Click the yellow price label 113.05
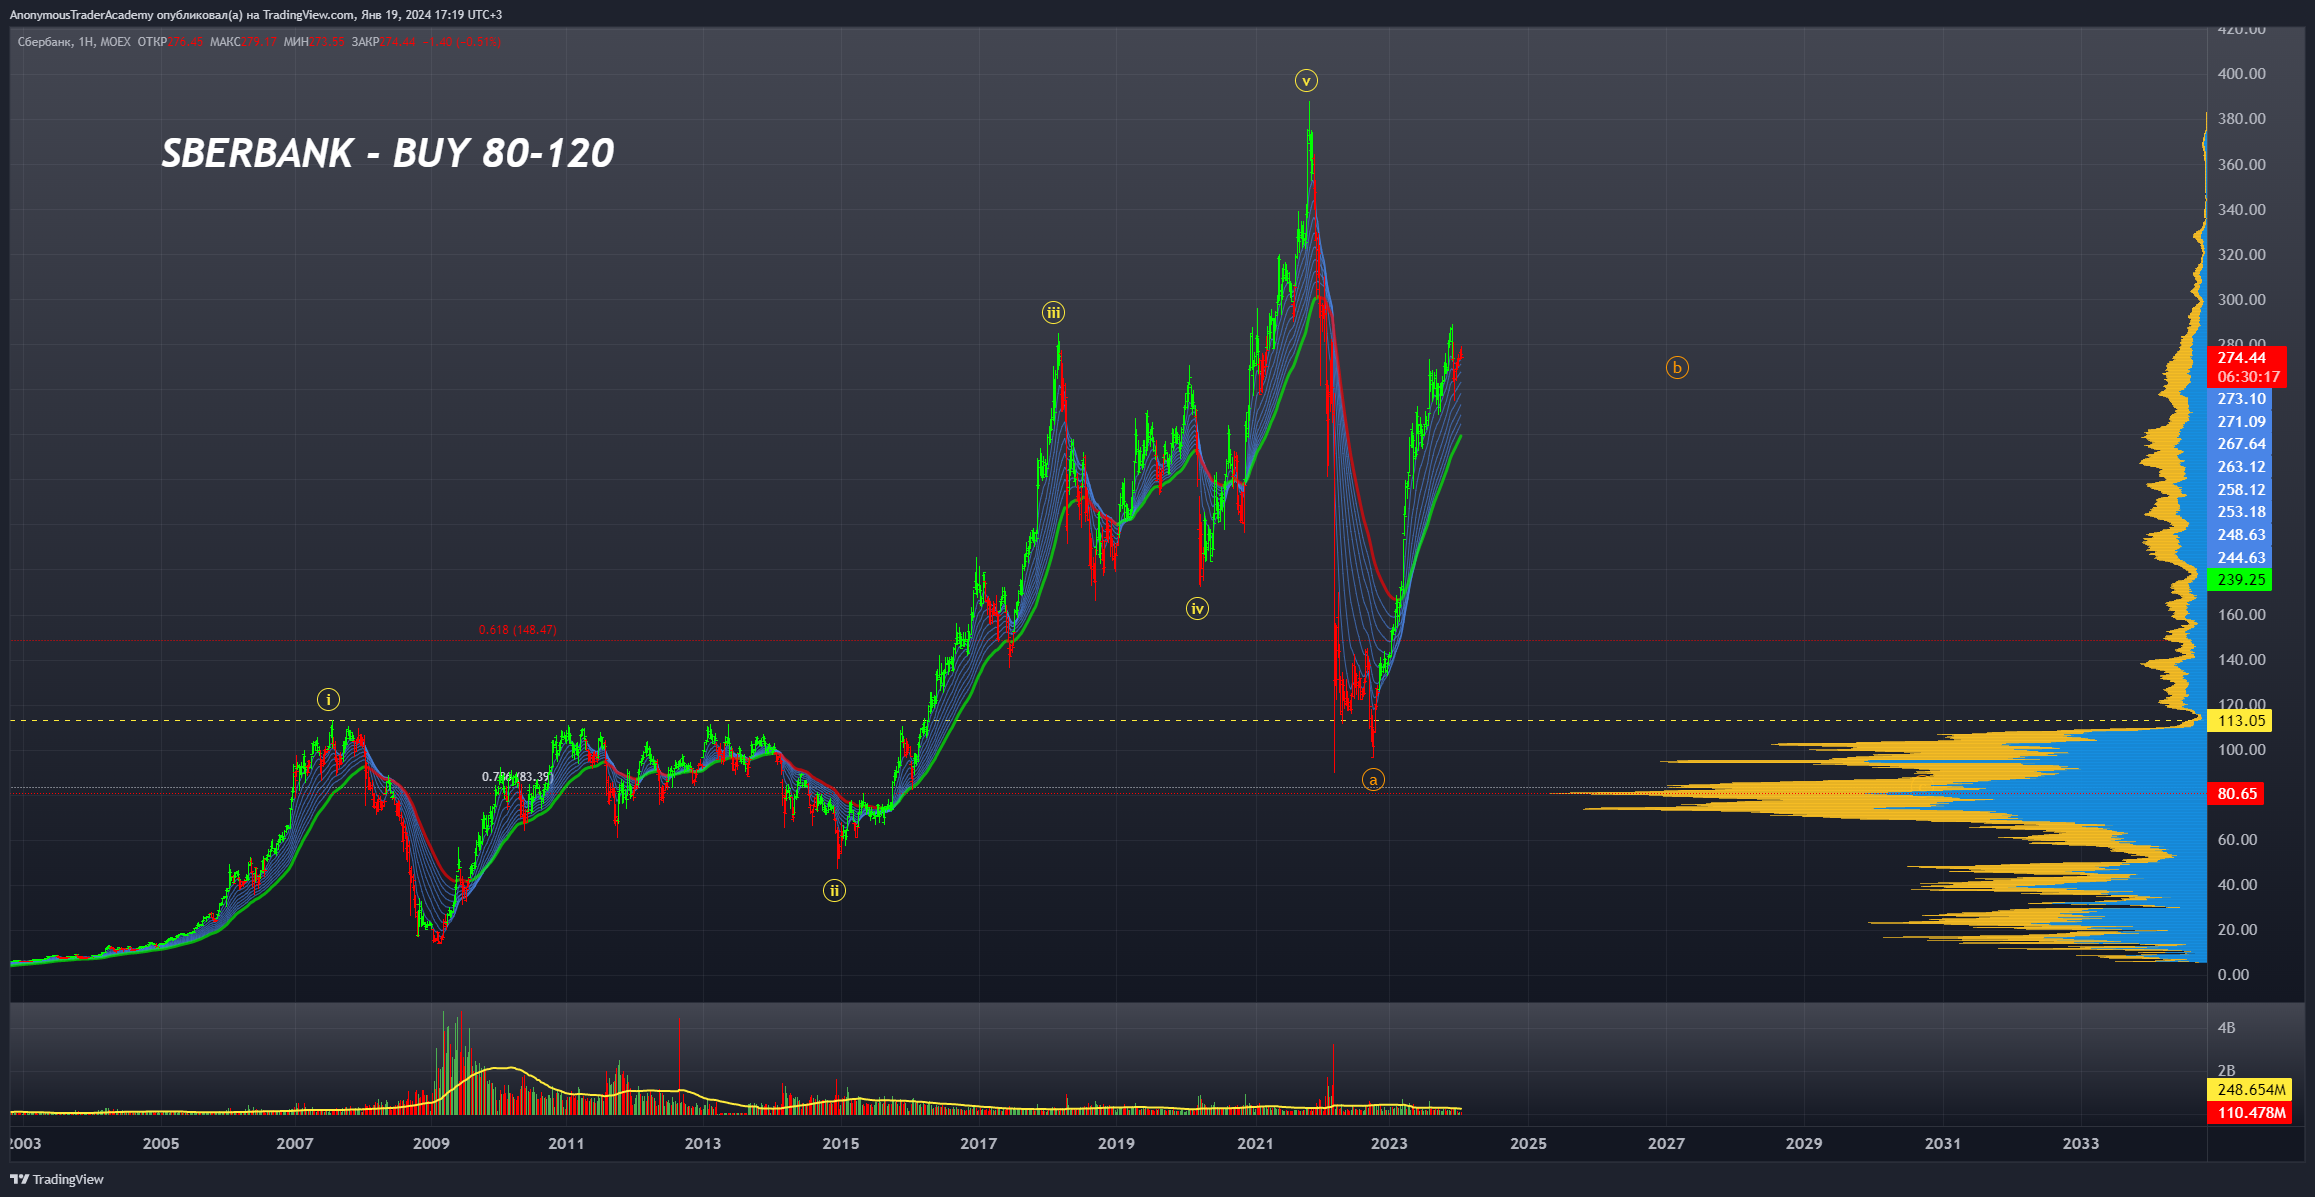The image size is (2315, 1197). pyautogui.click(x=2241, y=721)
